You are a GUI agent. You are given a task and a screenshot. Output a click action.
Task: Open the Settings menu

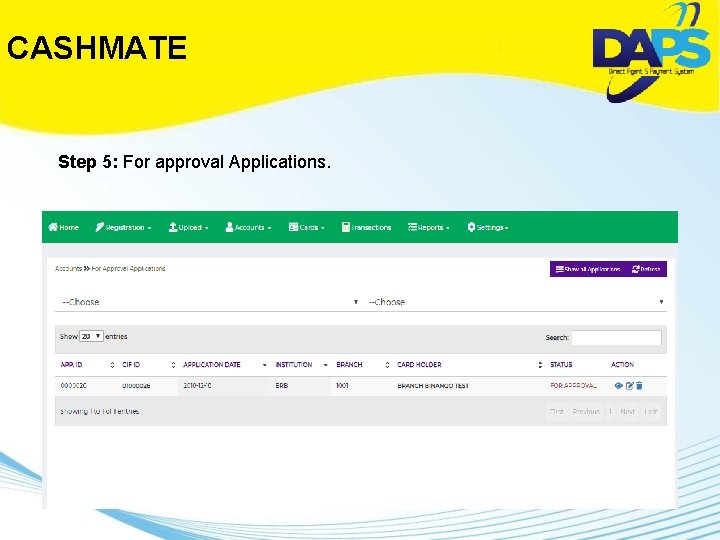pos(488,227)
